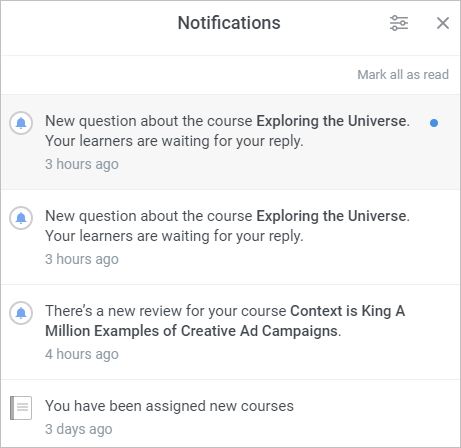Toggle the blue unread dot indicator
The height and width of the screenshot is (448, 461).
[434, 123]
